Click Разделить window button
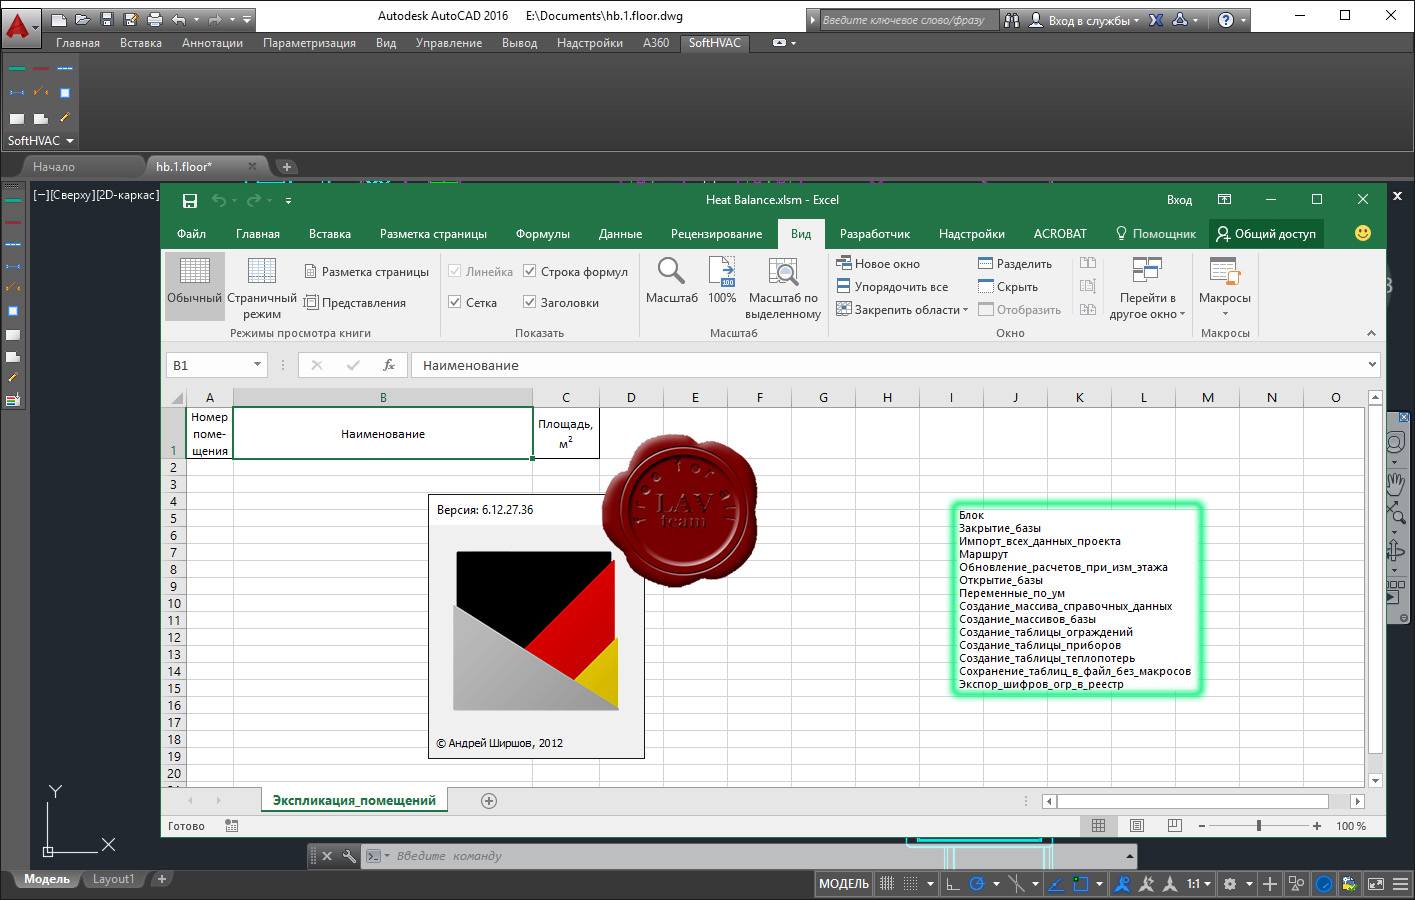Screen dimensions: 1415x900 click(1015, 264)
